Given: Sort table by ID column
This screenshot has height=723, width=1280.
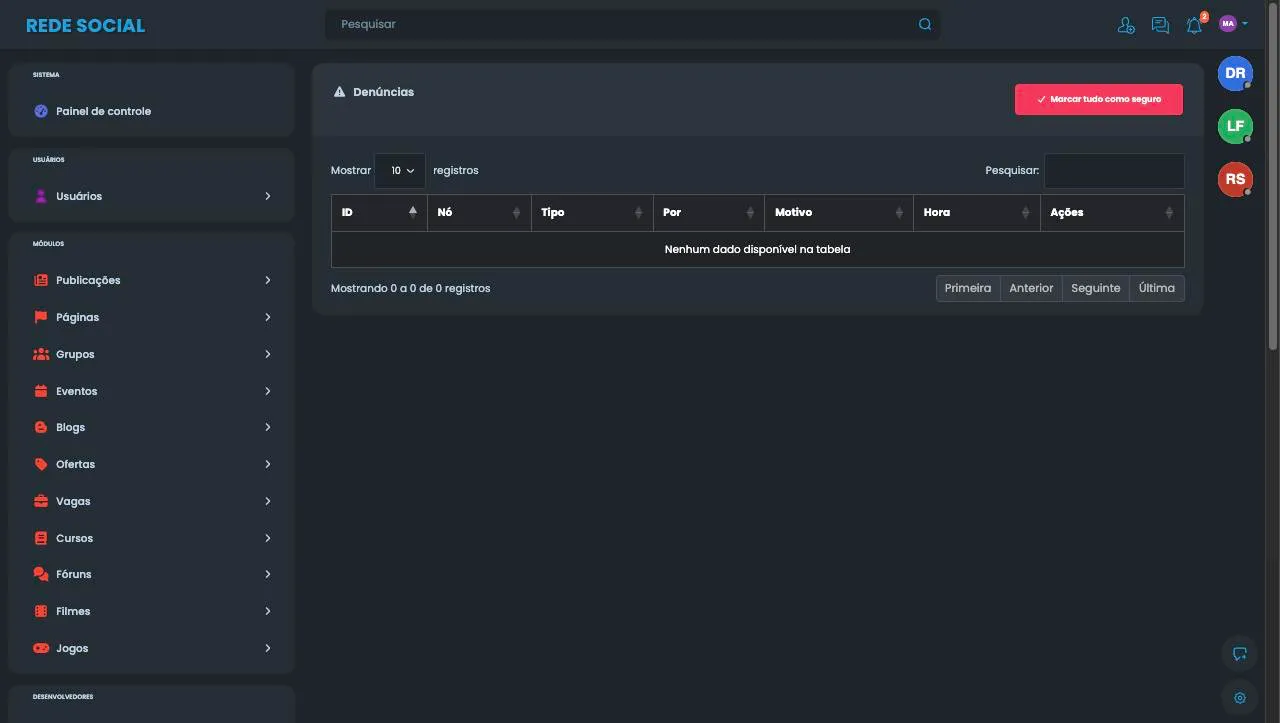Looking at the screenshot, I should pyautogui.click(x=379, y=213).
